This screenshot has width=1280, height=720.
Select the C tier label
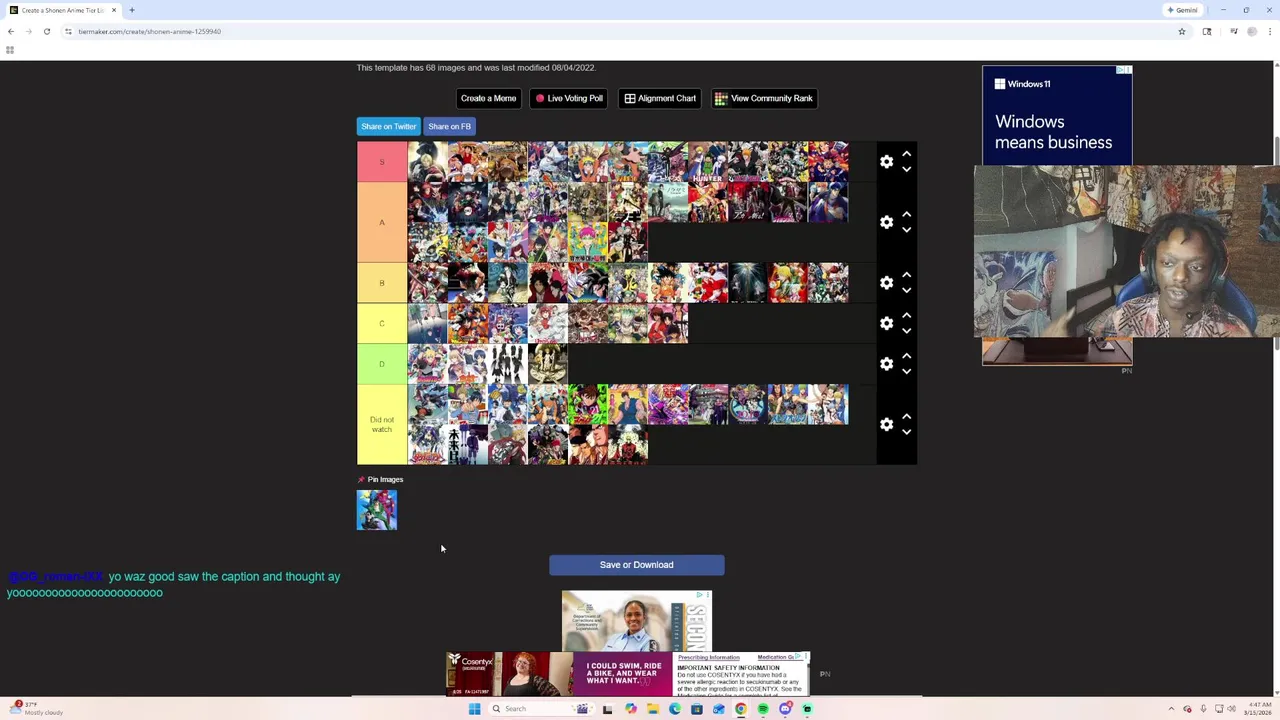pyautogui.click(x=382, y=323)
